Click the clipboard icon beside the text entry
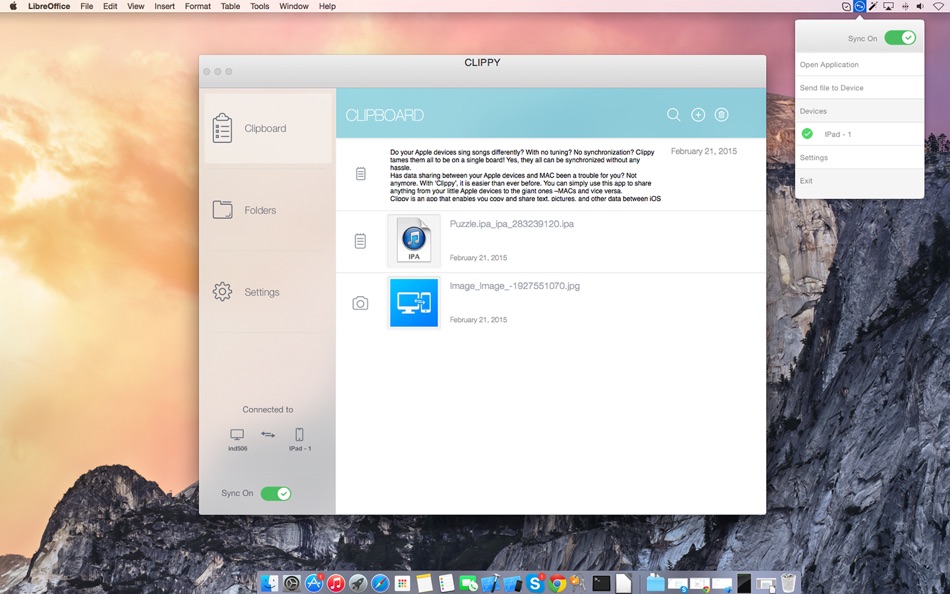950x594 pixels. coord(360,174)
